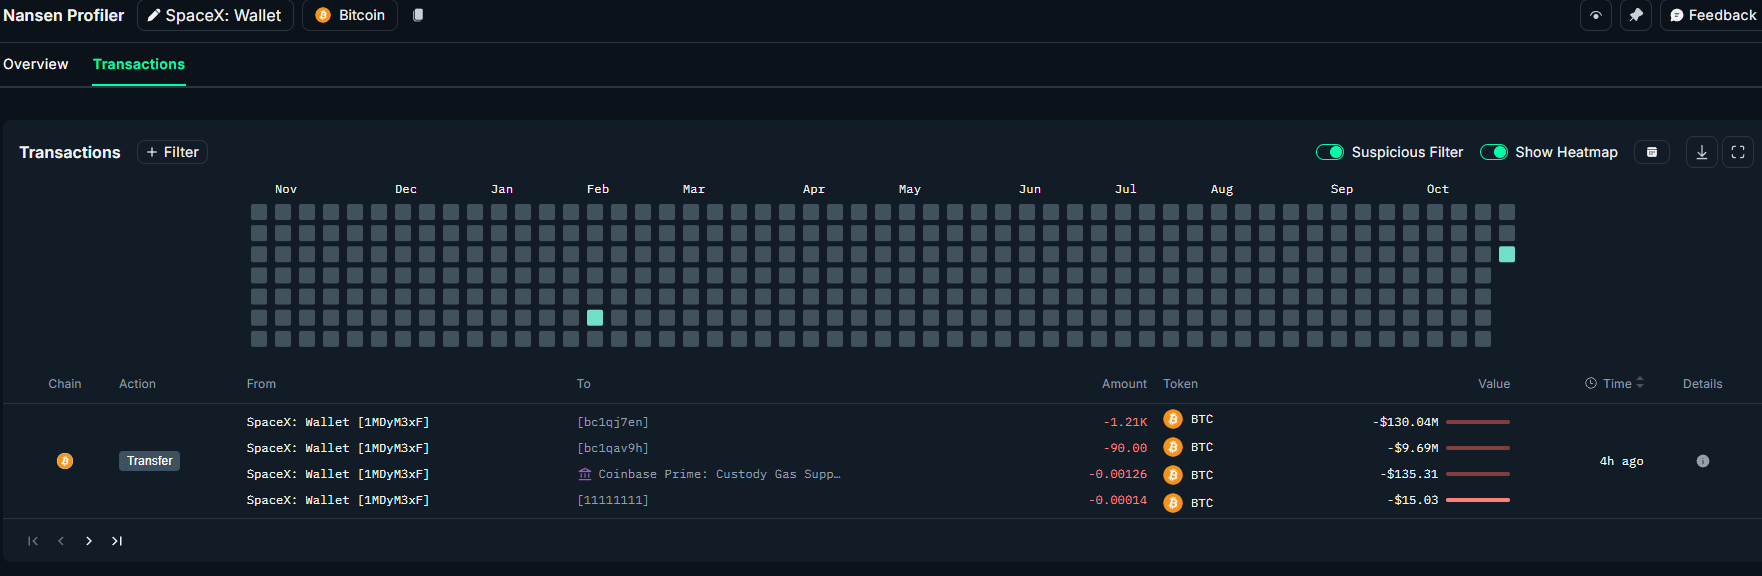Click the details info icon in the transaction row
Image resolution: width=1762 pixels, height=576 pixels.
pos(1702,461)
